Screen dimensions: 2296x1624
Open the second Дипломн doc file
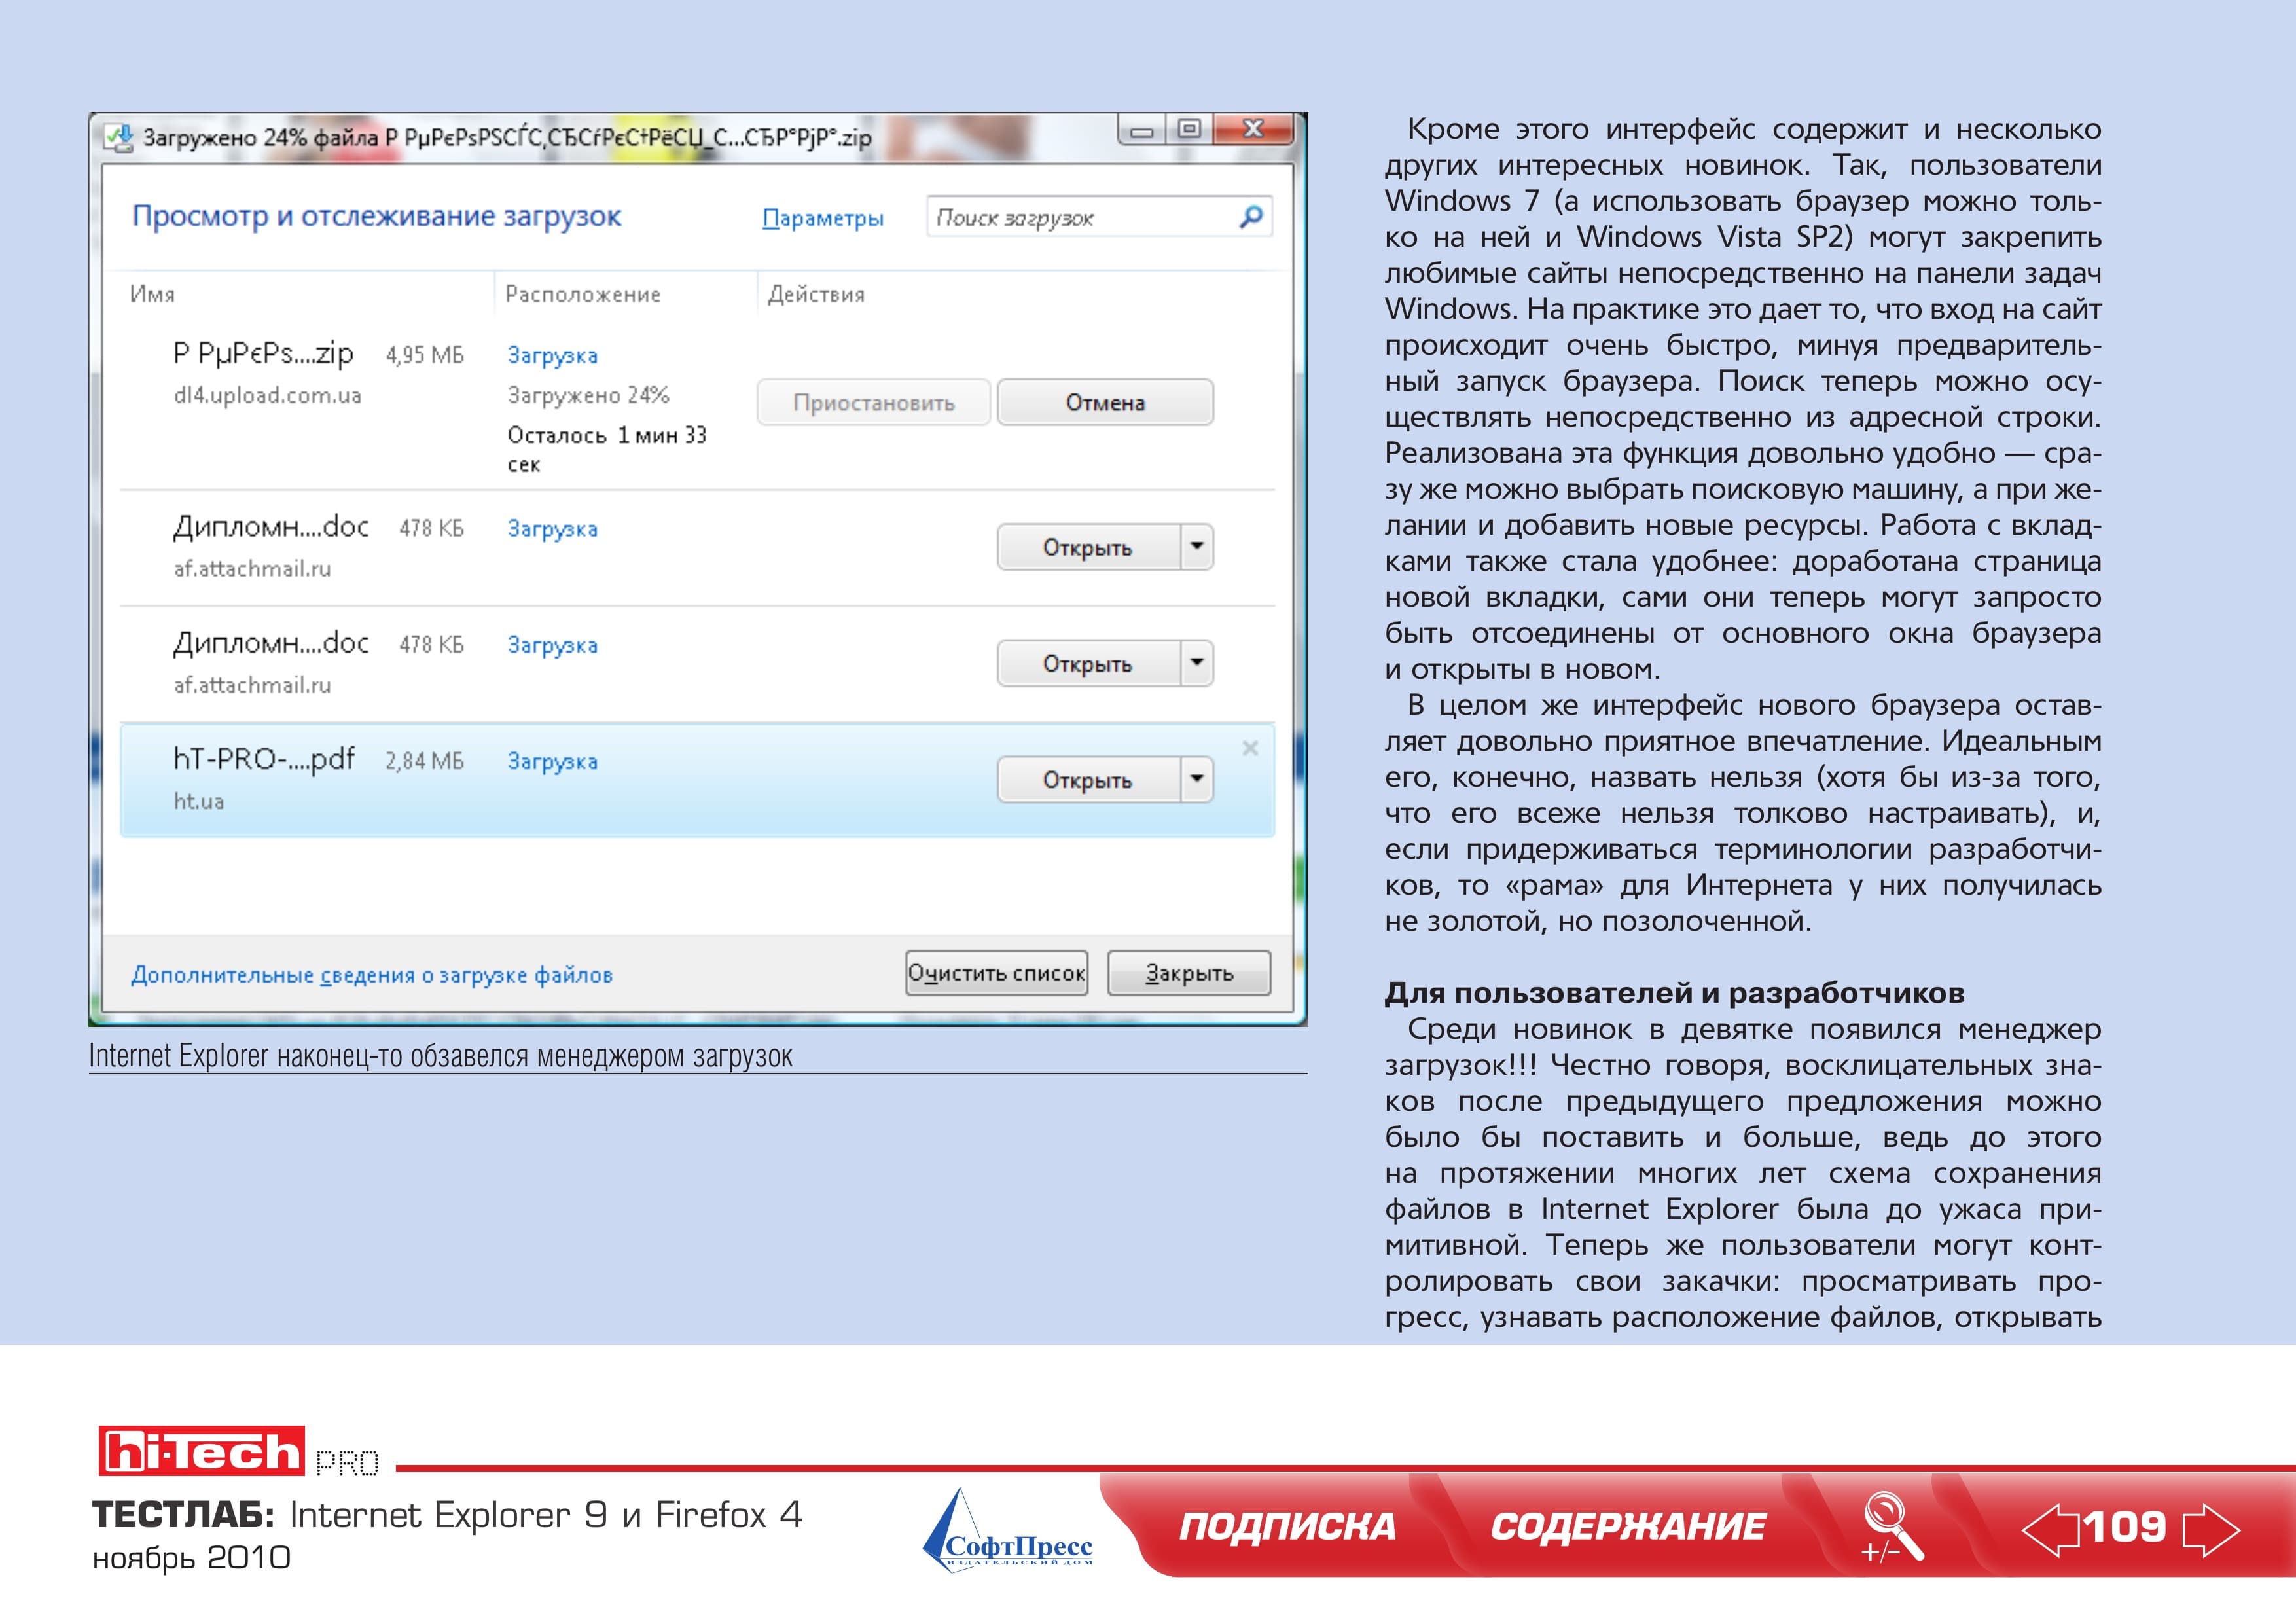click(1089, 663)
